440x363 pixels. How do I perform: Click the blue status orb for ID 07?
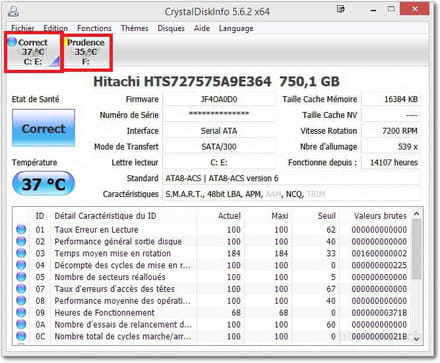tap(21, 289)
